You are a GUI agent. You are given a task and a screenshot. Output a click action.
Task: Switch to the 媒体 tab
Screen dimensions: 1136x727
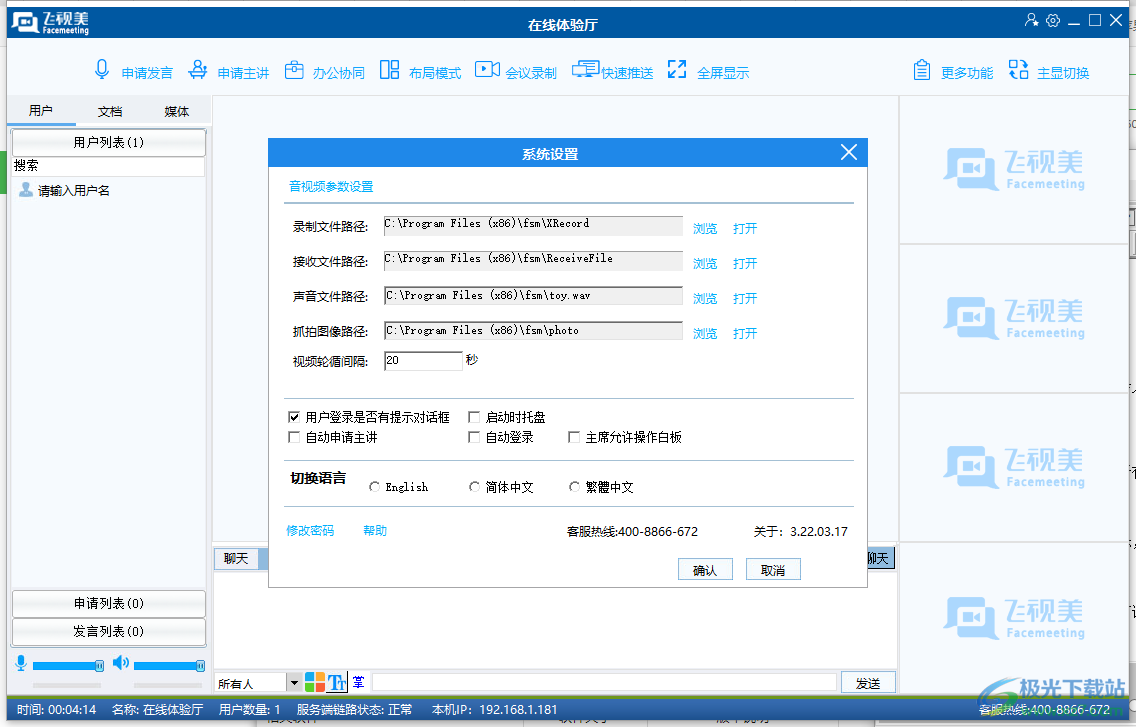click(x=177, y=111)
